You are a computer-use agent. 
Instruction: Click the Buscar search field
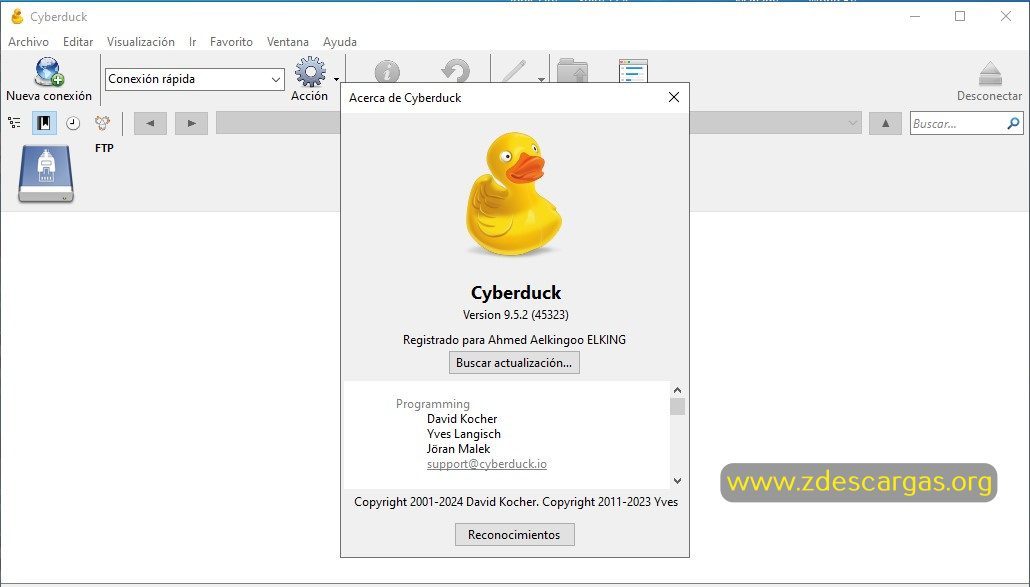click(x=966, y=123)
